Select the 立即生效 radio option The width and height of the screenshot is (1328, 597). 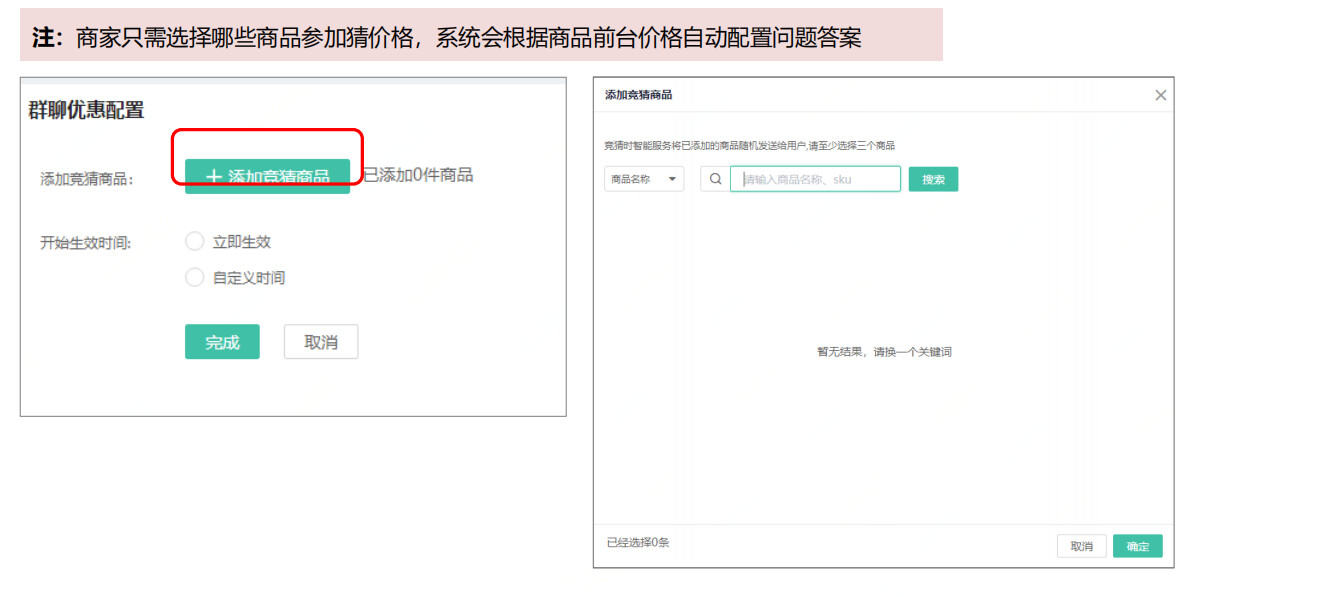pos(195,241)
